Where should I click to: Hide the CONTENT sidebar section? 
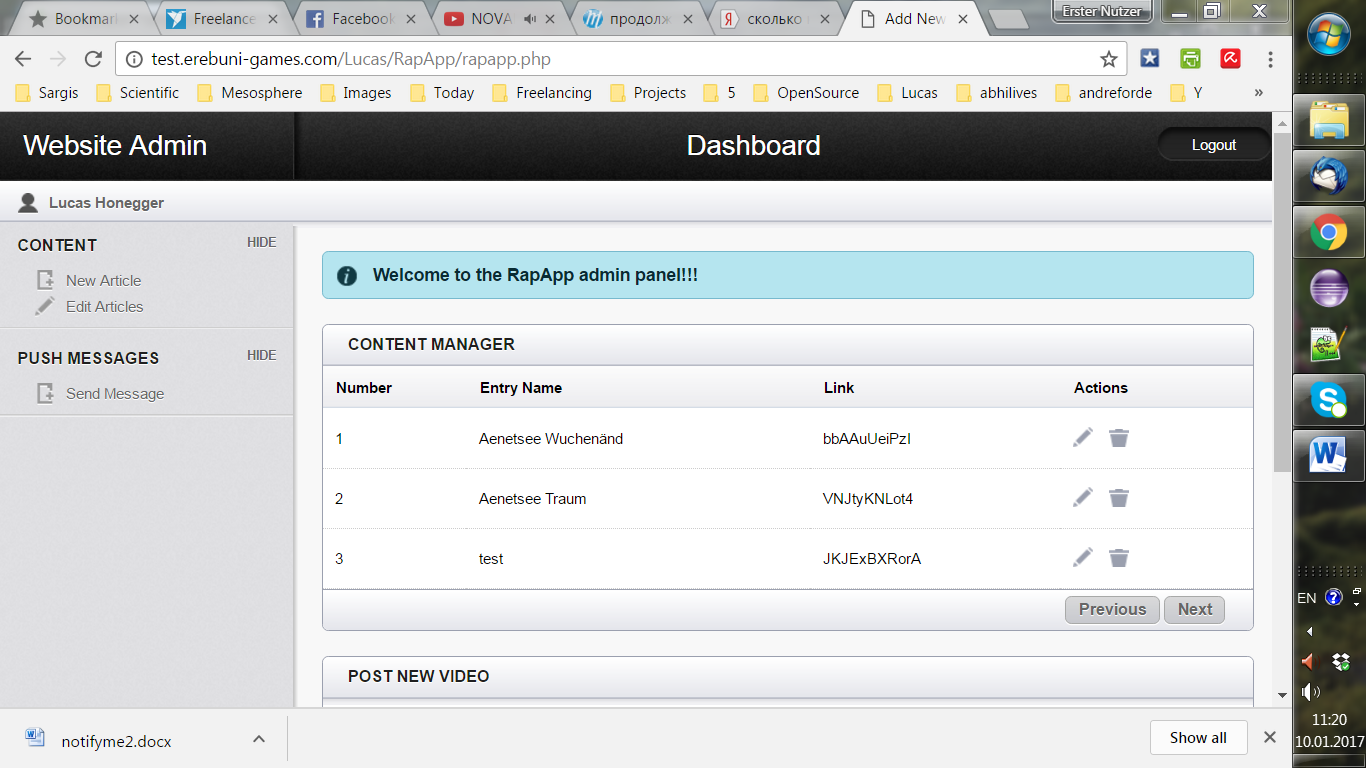[x=262, y=242]
